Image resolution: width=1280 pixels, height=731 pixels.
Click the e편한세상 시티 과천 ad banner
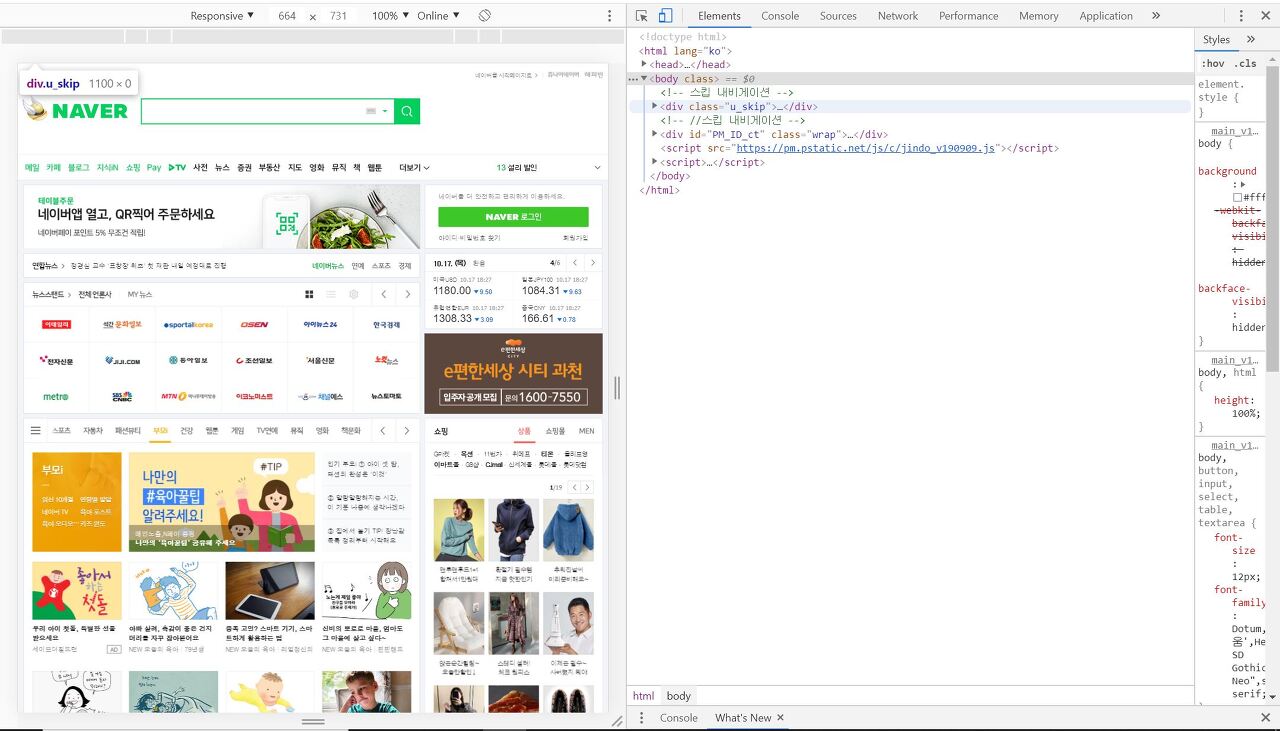(513, 373)
